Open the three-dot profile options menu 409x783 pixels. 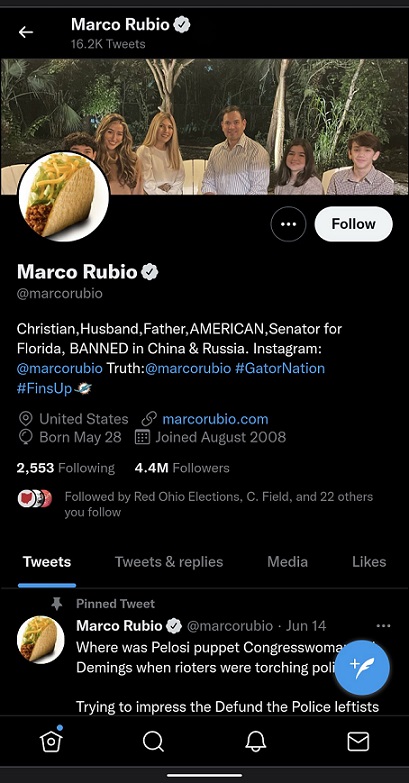click(x=288, y=224)
